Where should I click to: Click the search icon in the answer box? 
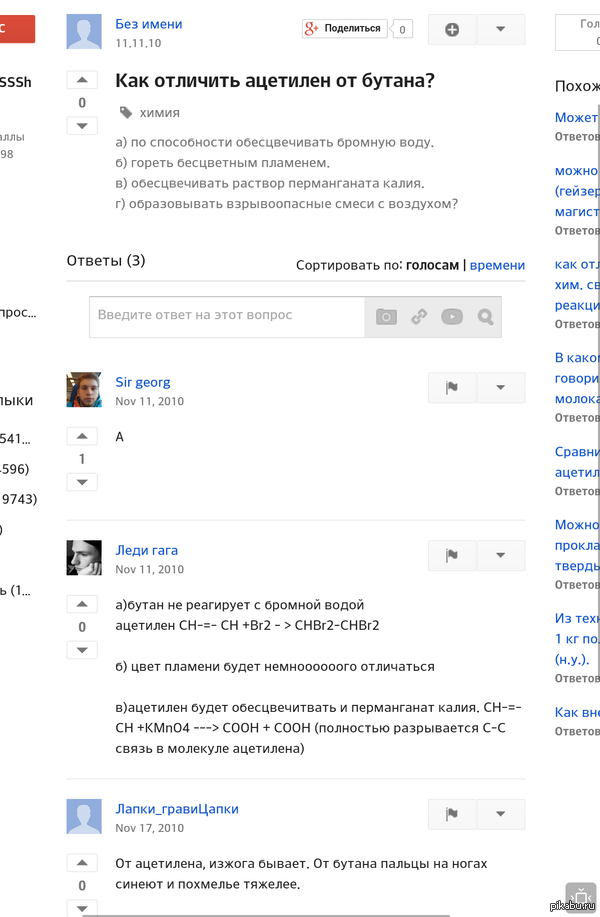click(x=485, y=317)
